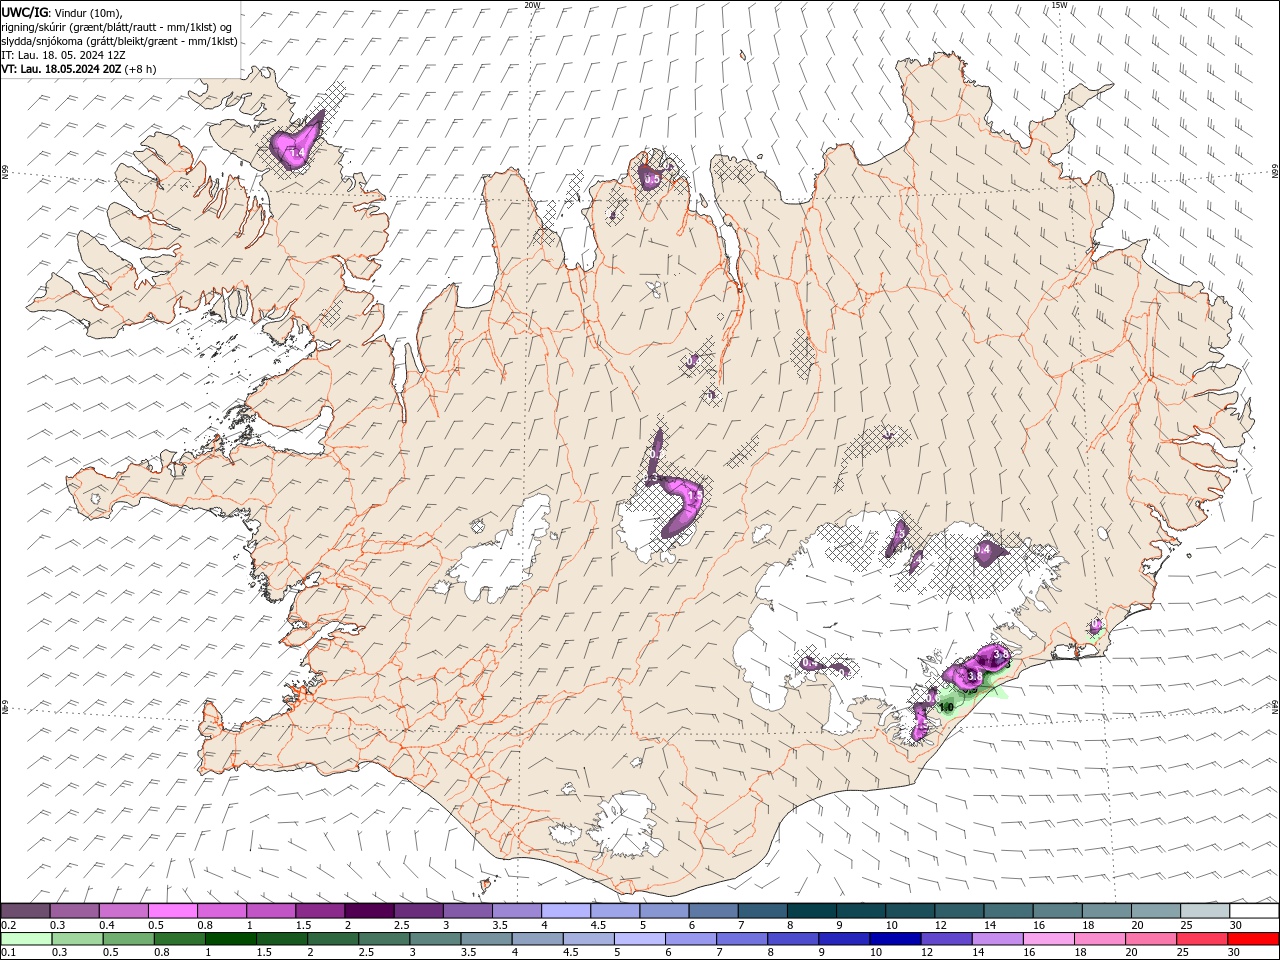
Task: Click the title text 'UWC/IG: Vindur (10m),'
Action: click(x=60, y=12)
